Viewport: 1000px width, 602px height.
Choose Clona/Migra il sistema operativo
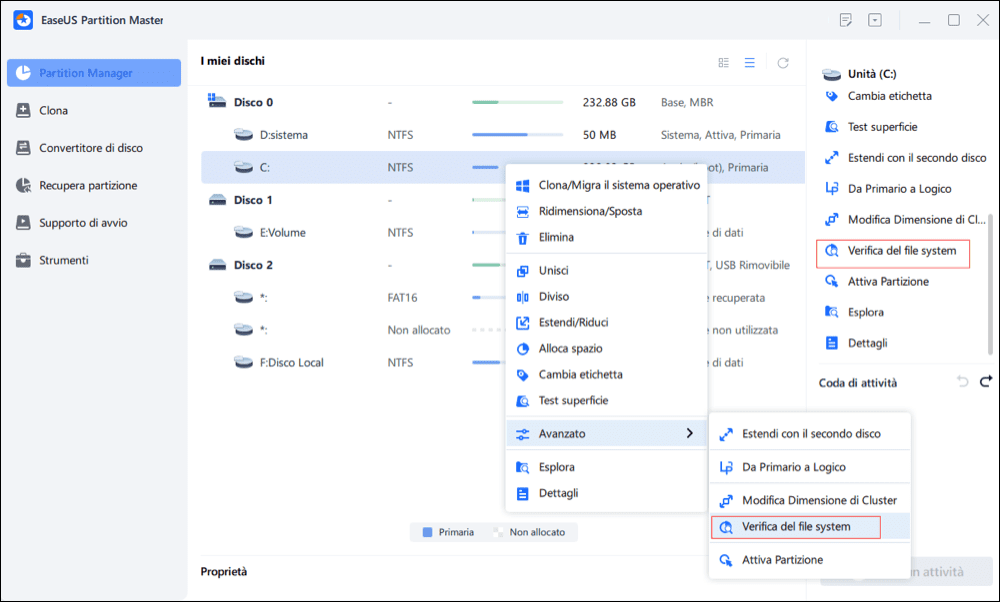pos(607,185)
